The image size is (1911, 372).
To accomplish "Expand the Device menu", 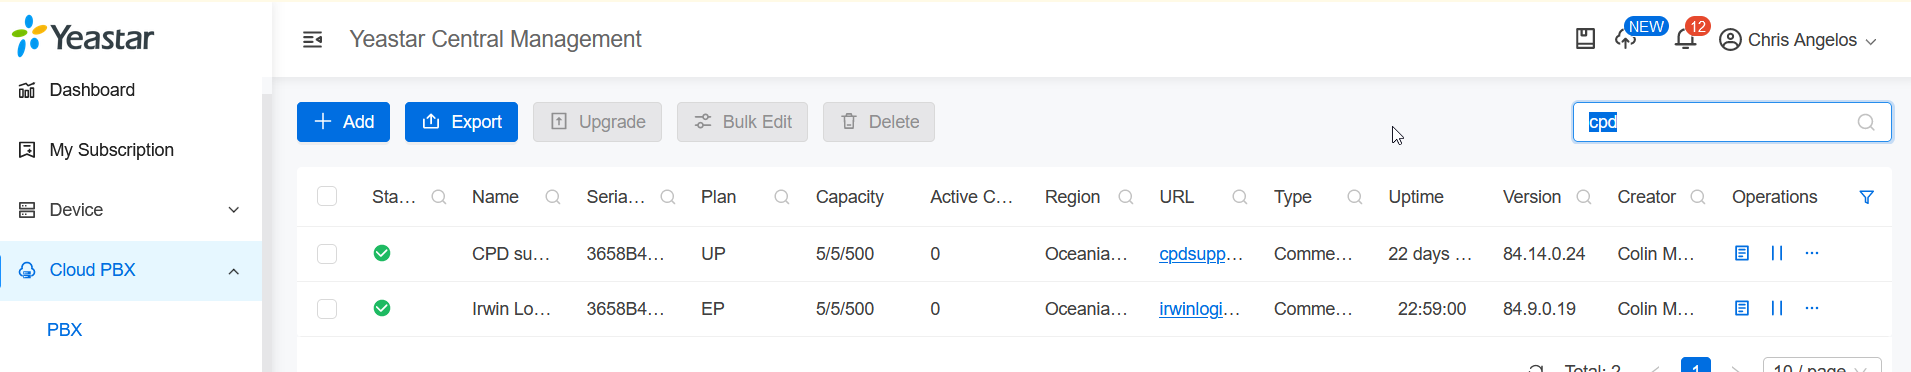I will 131,210.
